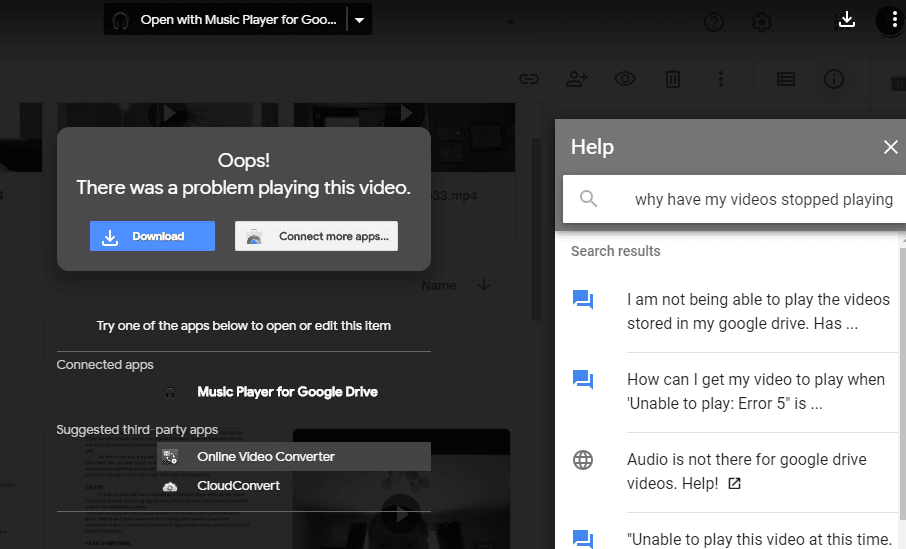The image size is (906, 549).
Task: Click the Online Video Converter icon
Action: click(170, 457)
